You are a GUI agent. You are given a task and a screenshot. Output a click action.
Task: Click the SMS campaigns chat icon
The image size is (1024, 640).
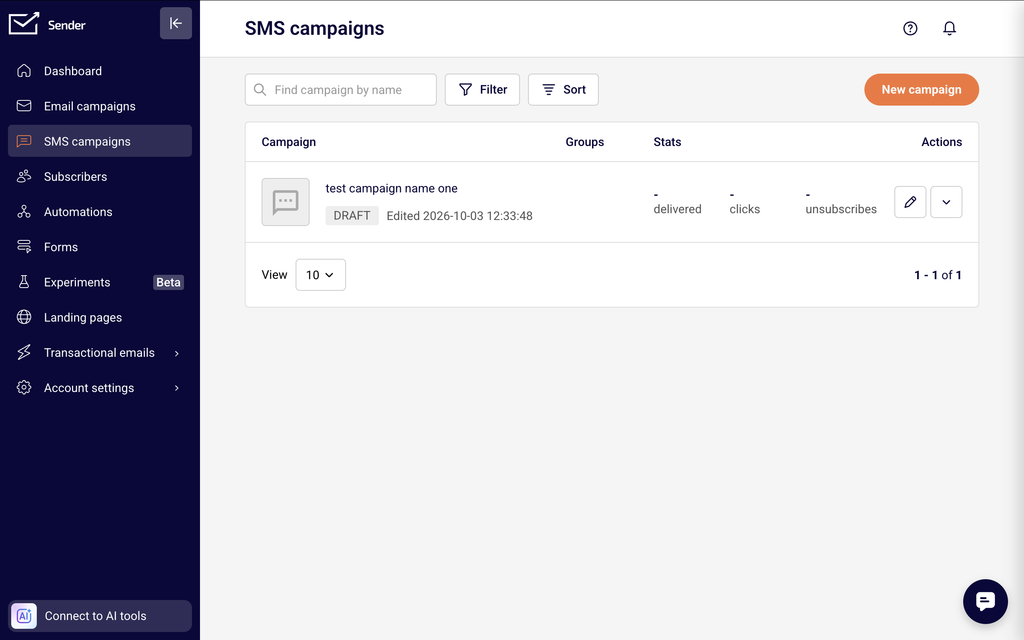(x=24, y=141)
